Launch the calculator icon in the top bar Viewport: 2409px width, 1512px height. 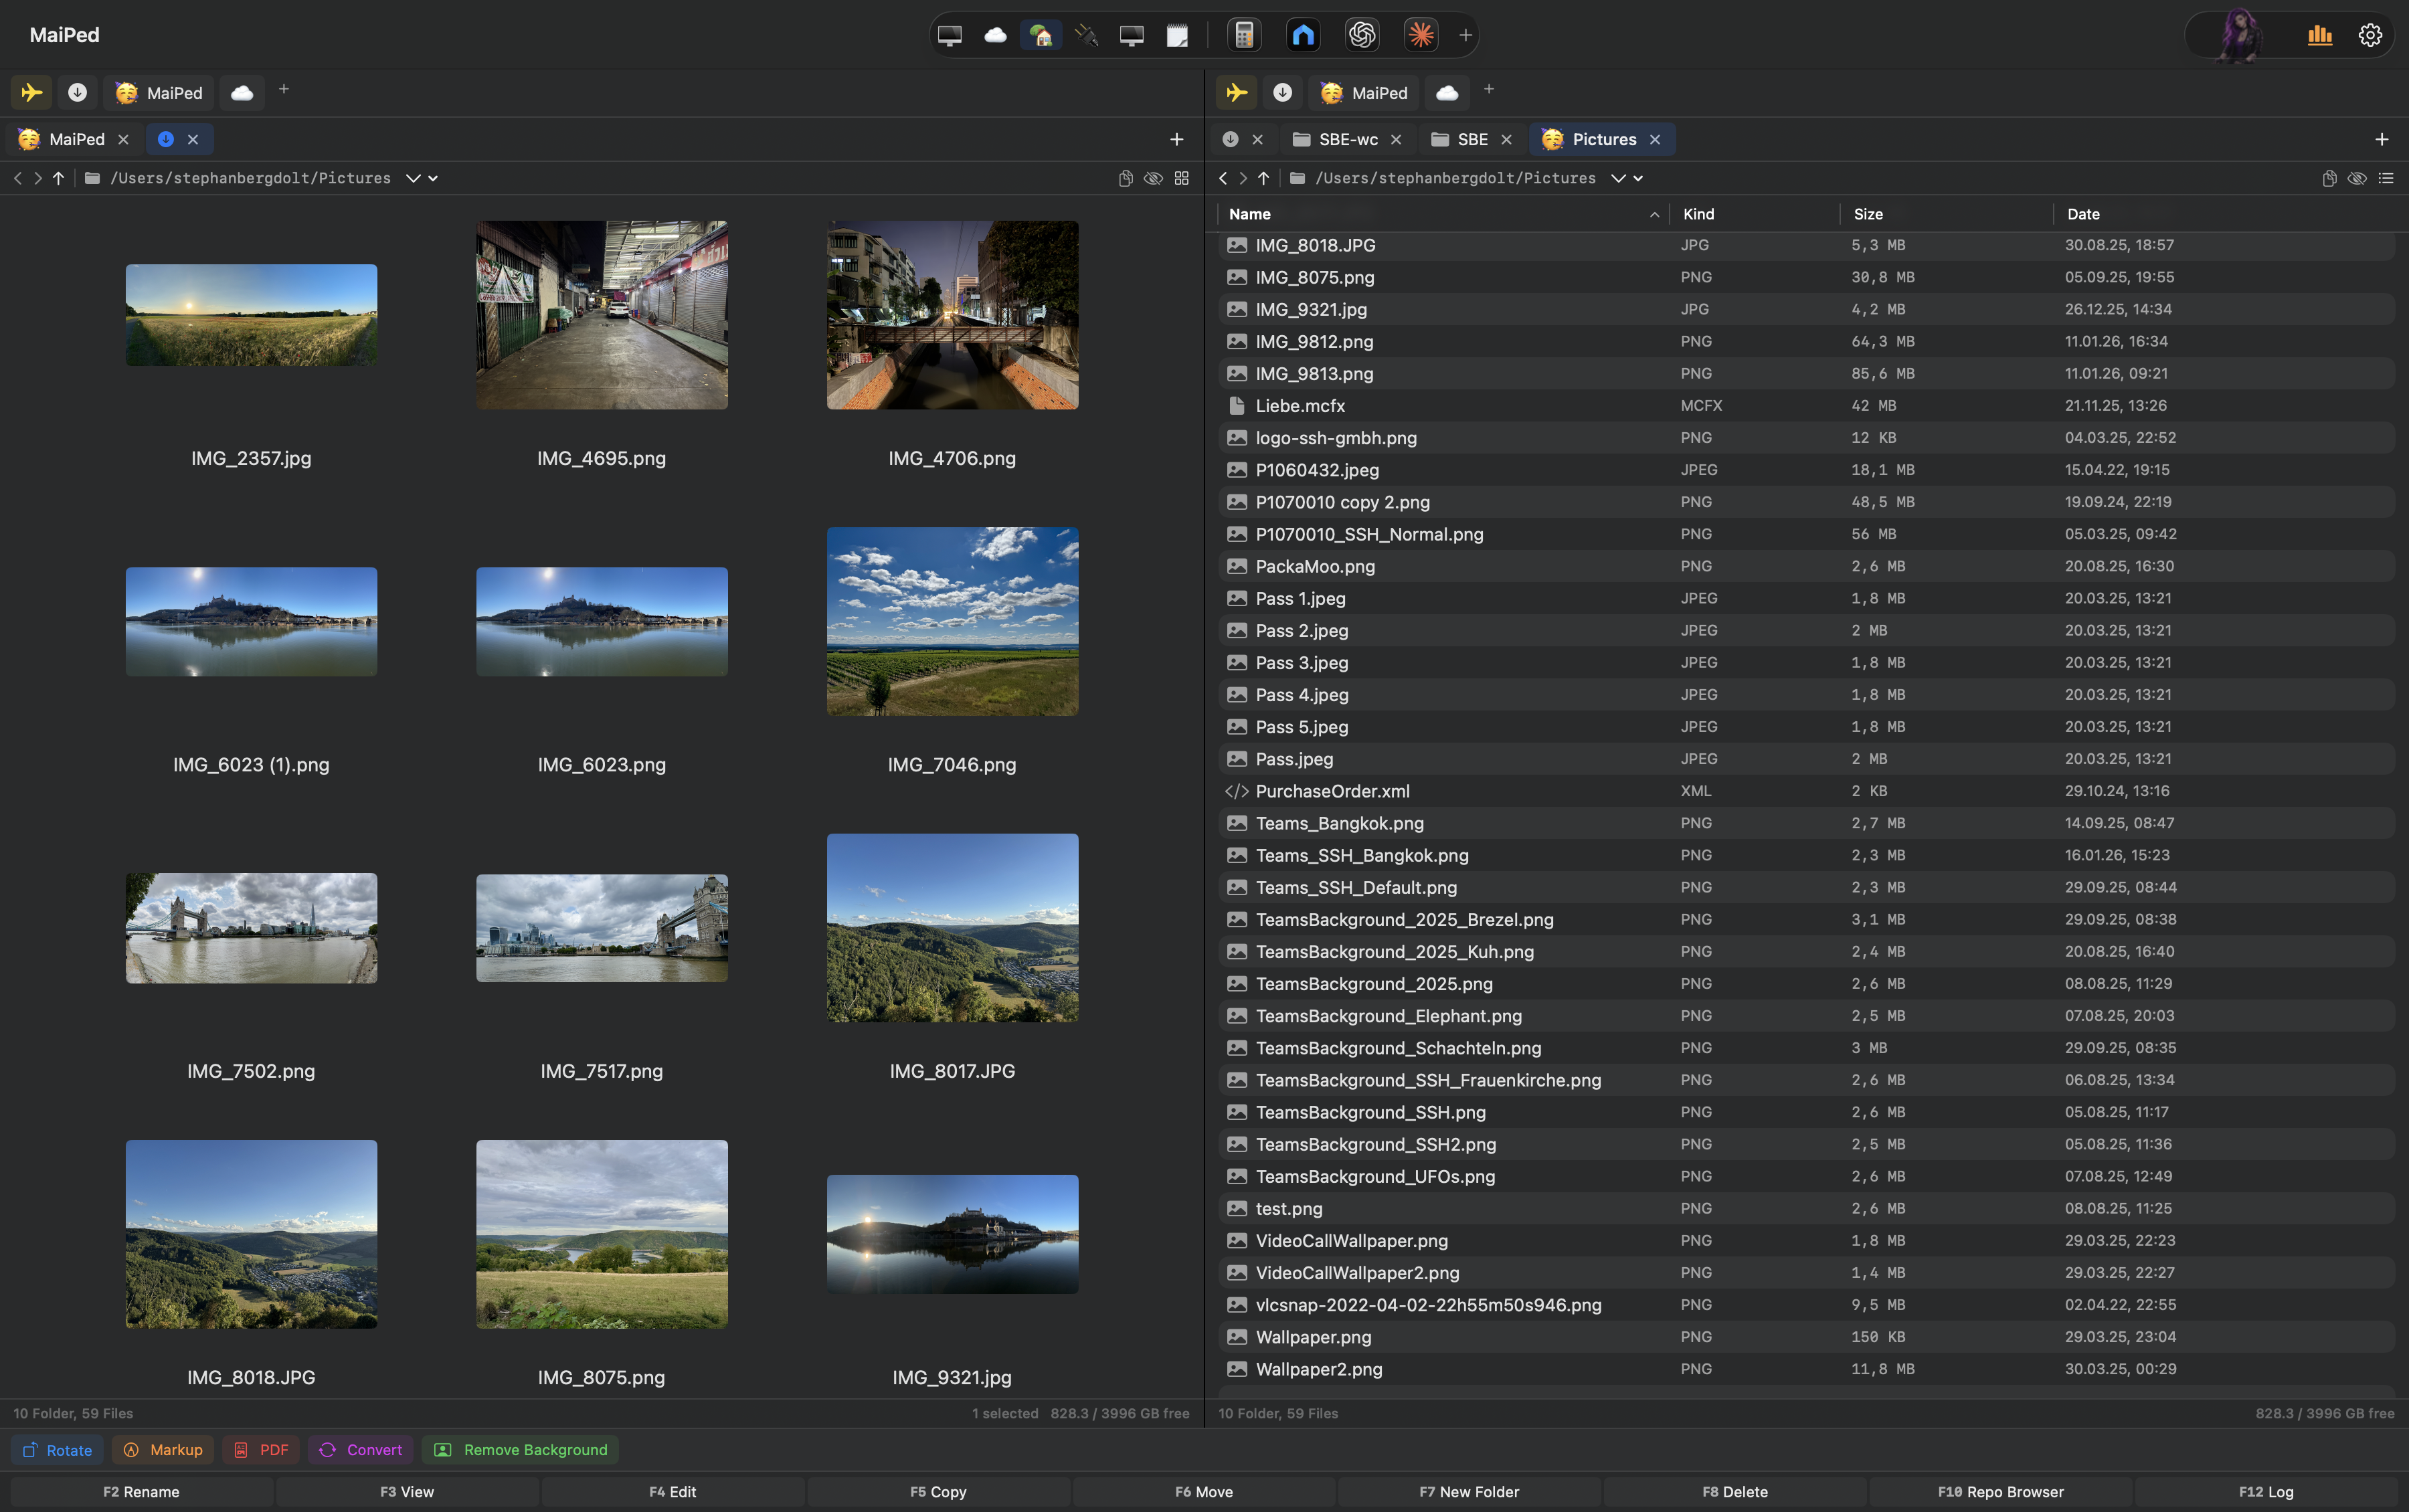(x=1243, y=34)
